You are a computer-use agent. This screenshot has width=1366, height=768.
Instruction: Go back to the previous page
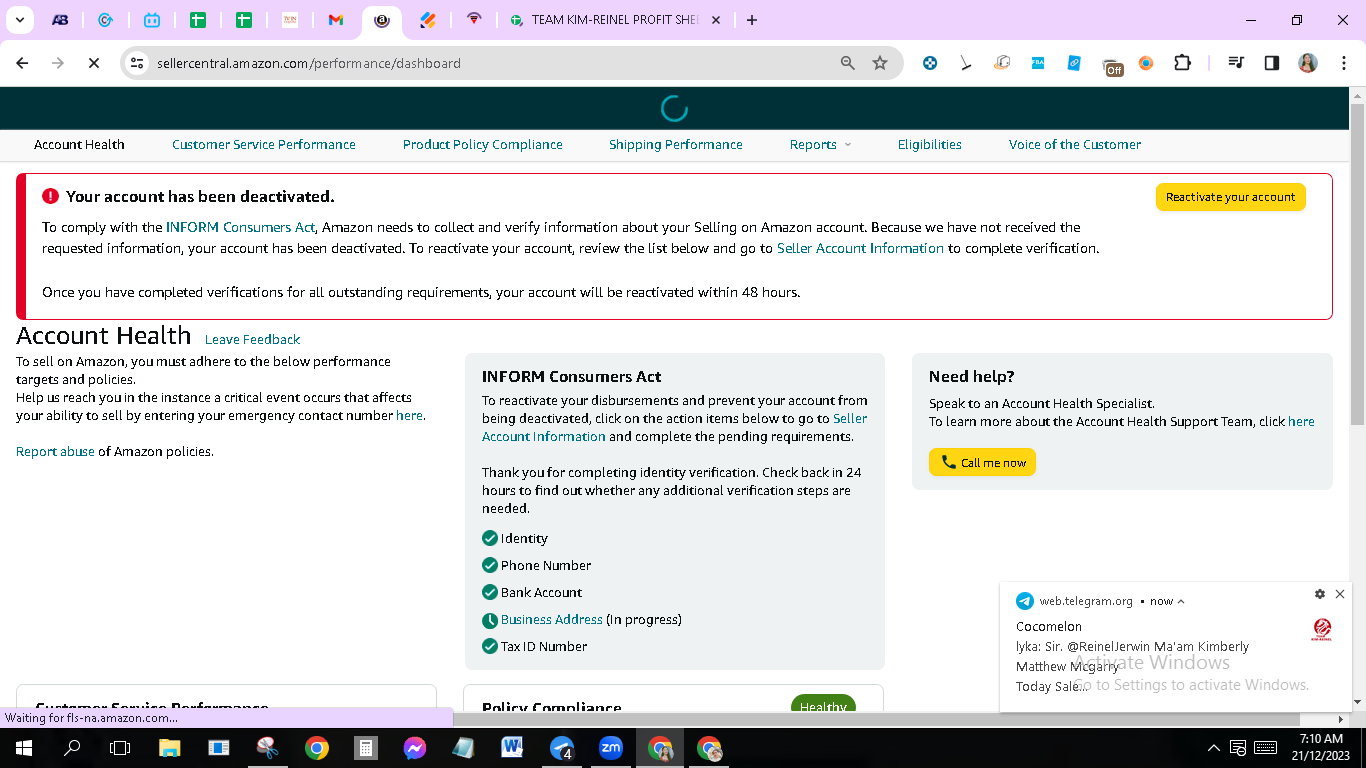pyautogui.click(x=23, y=63)
